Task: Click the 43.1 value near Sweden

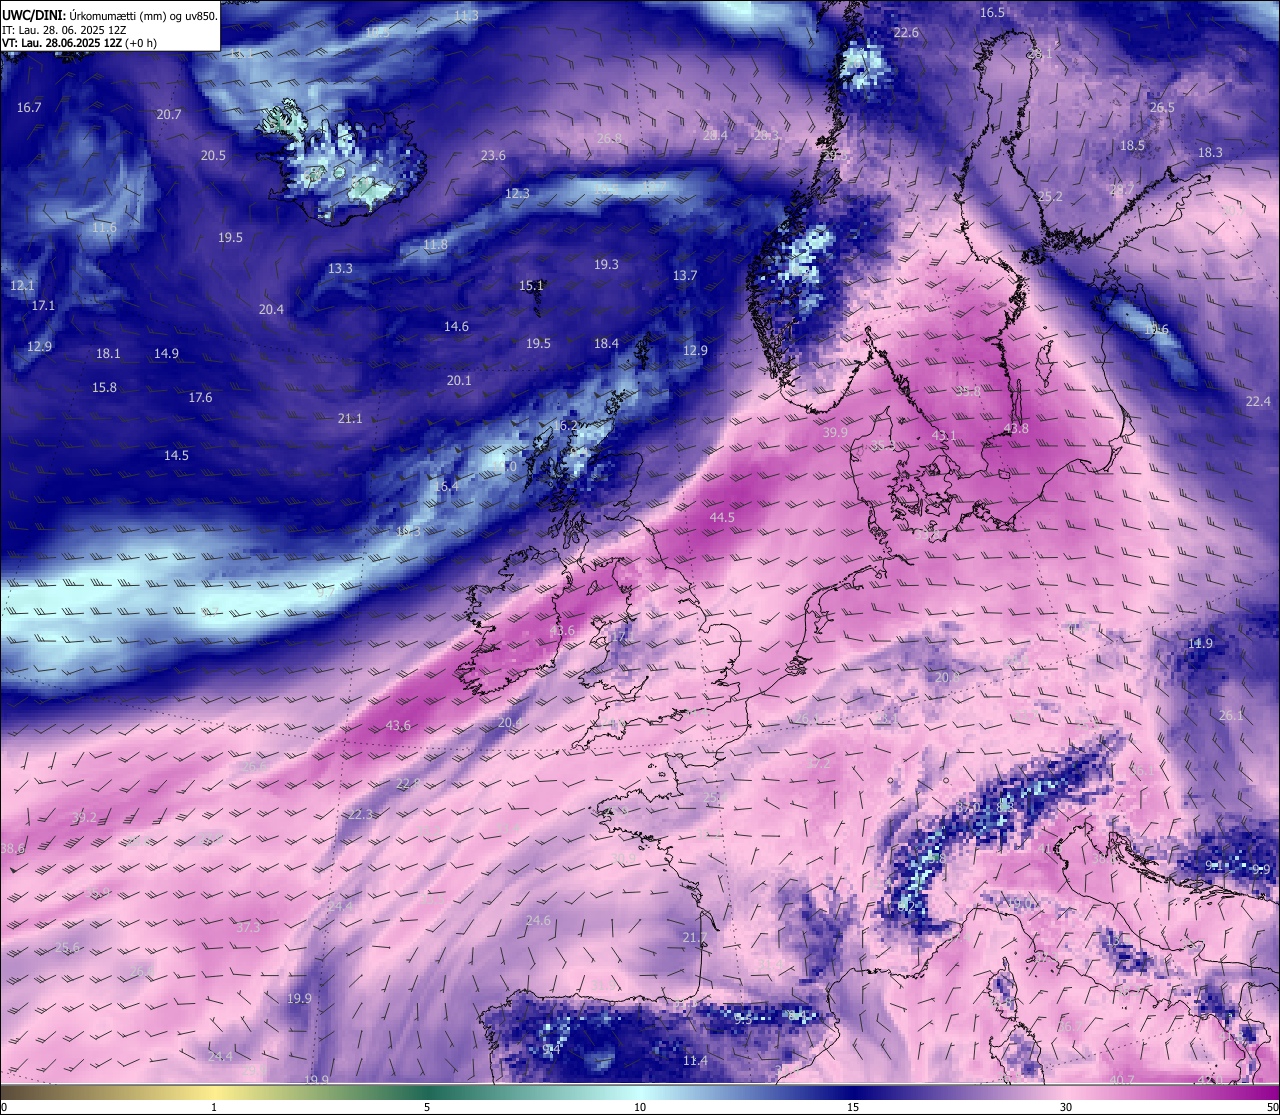Action: [944, 435]
